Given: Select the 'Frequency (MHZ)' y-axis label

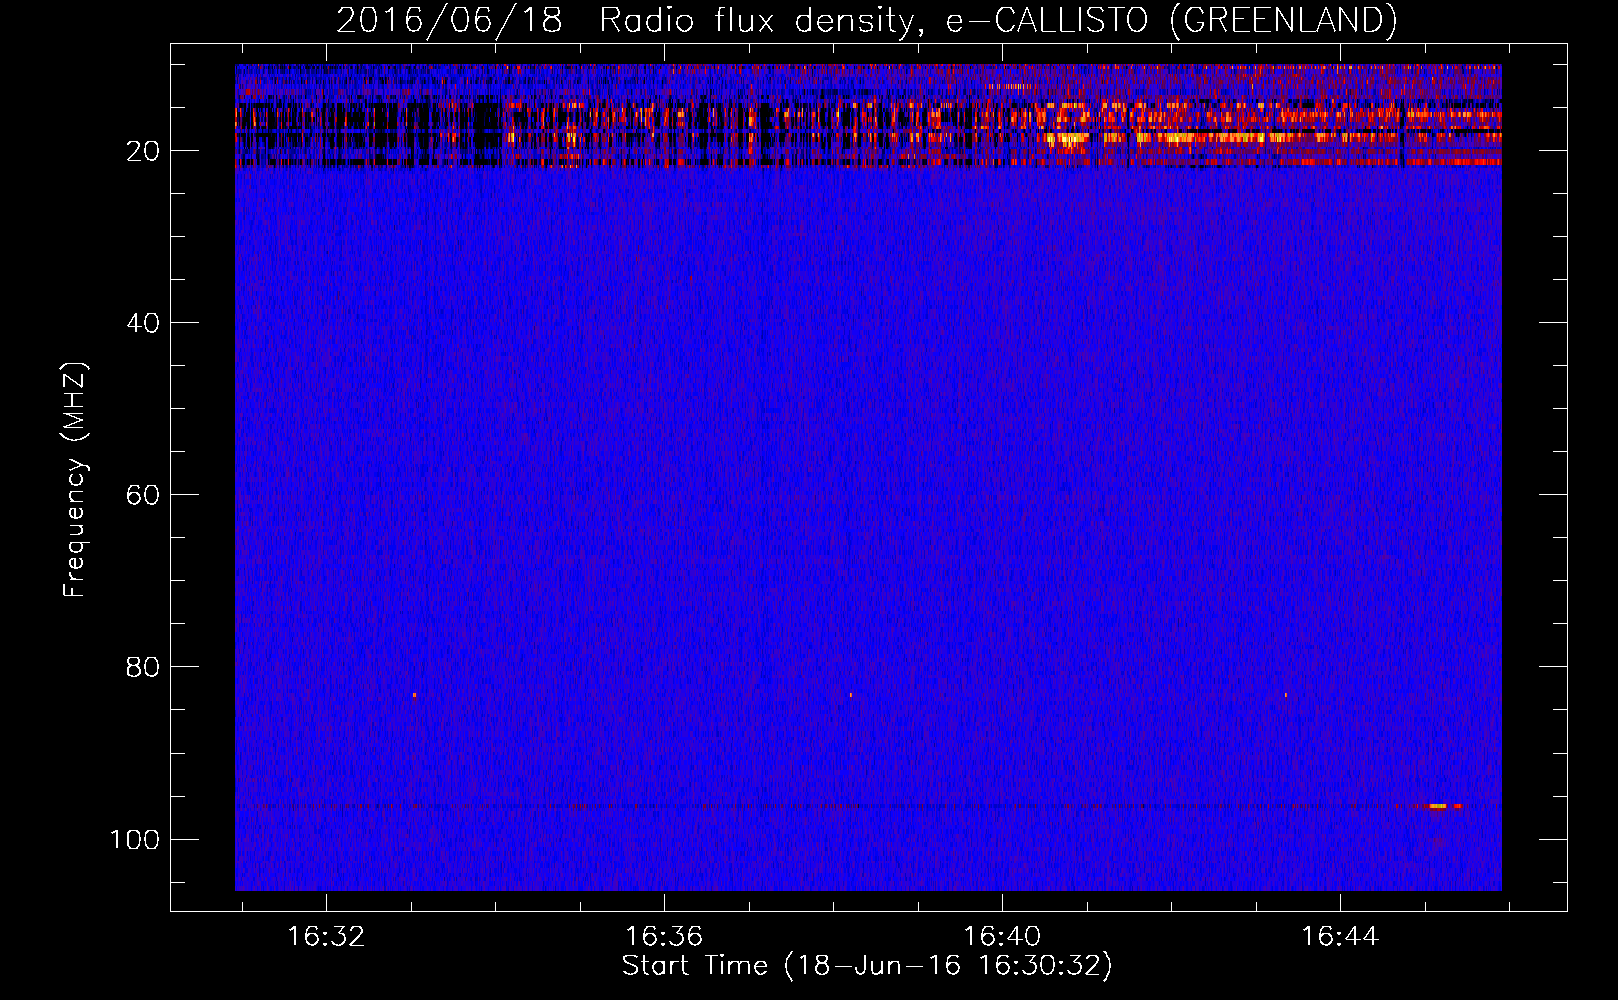Looking at the screenshot, I should click(x=75, y=480).
